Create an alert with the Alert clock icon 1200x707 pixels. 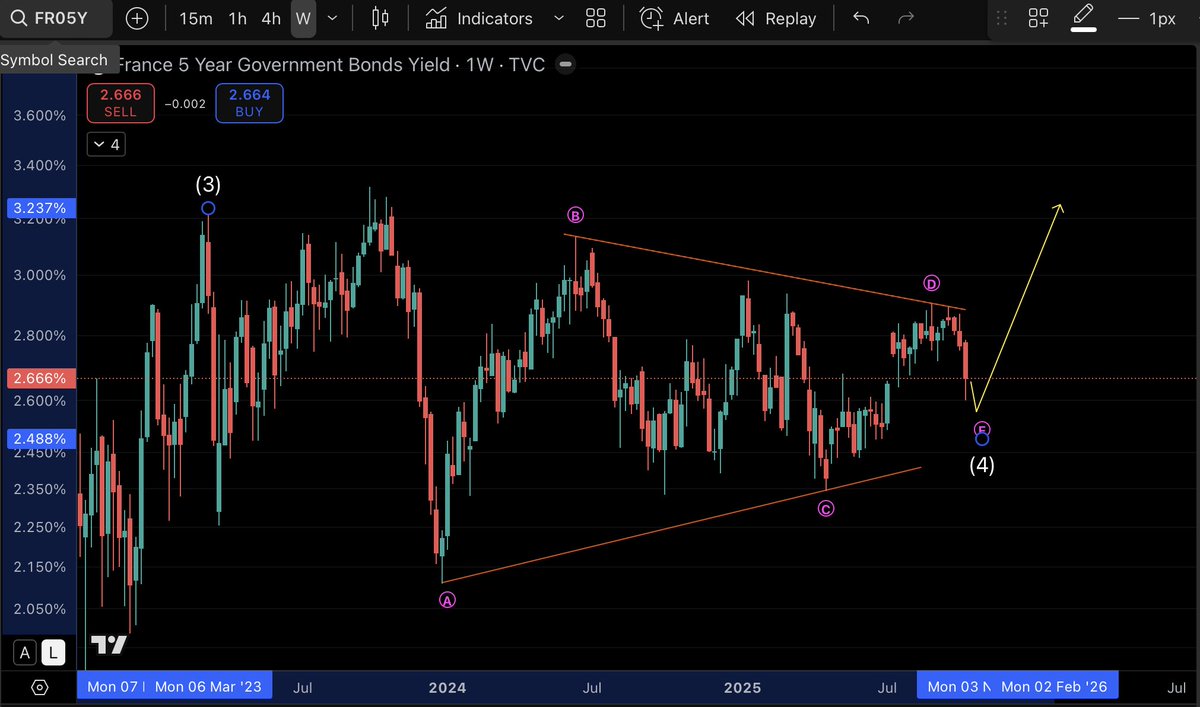click(x=651, y=18)
